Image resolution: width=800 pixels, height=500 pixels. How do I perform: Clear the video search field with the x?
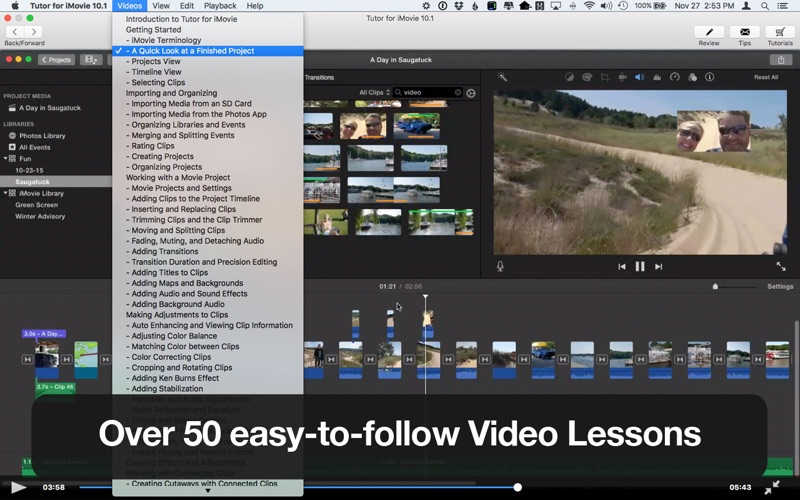[458, 92]
